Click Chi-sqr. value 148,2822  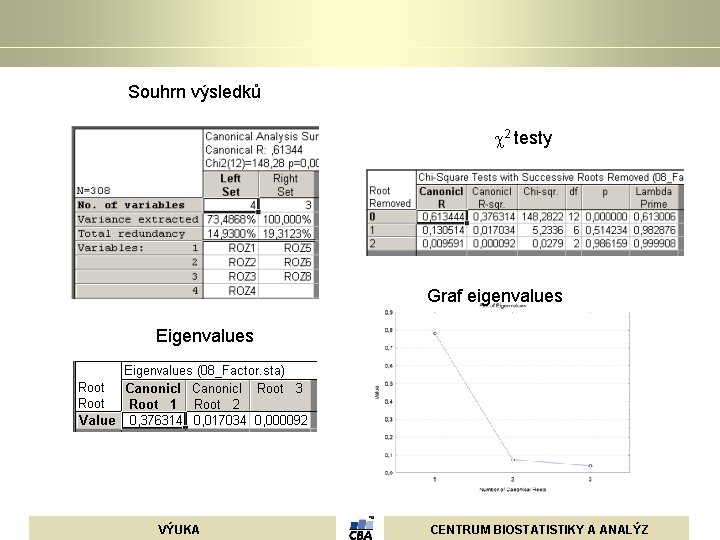541,216
